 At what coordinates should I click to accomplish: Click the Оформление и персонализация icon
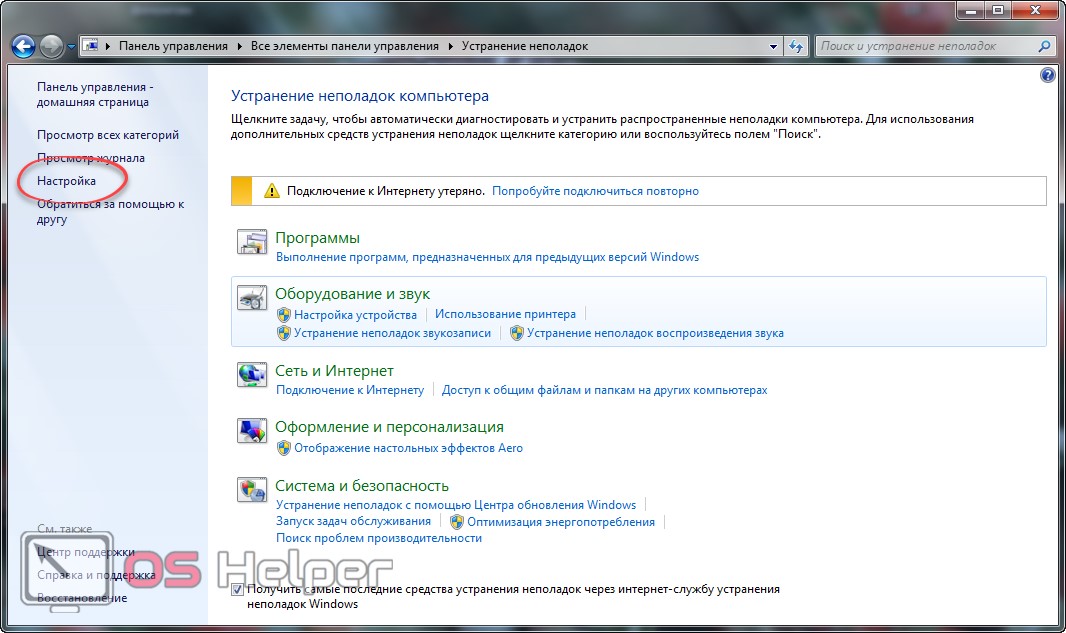(250, 431)
